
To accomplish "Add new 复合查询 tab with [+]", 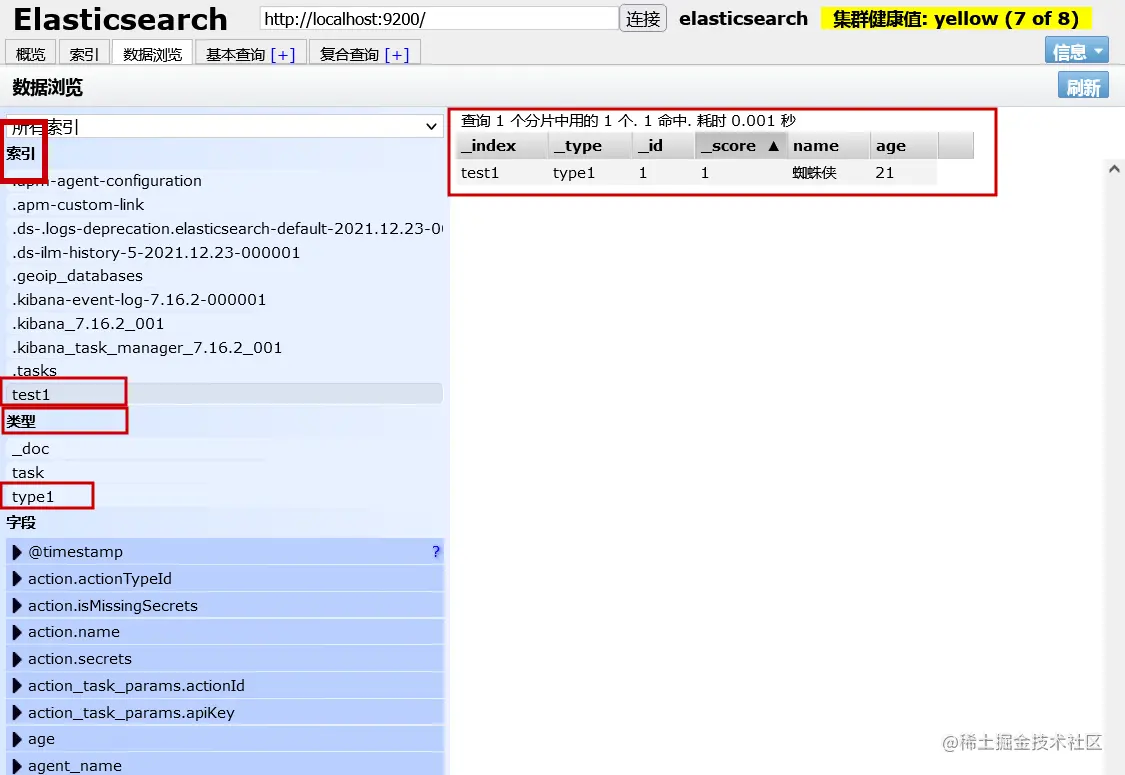I will 397,55.
